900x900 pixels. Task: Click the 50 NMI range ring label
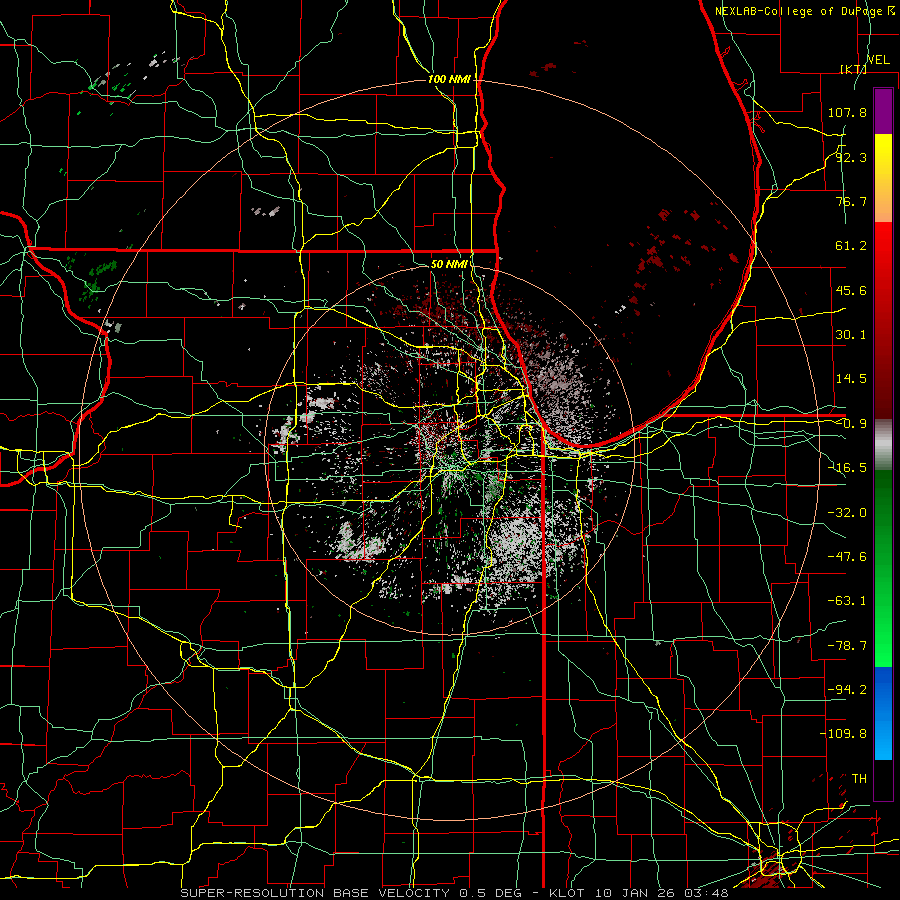pos(449,264)
